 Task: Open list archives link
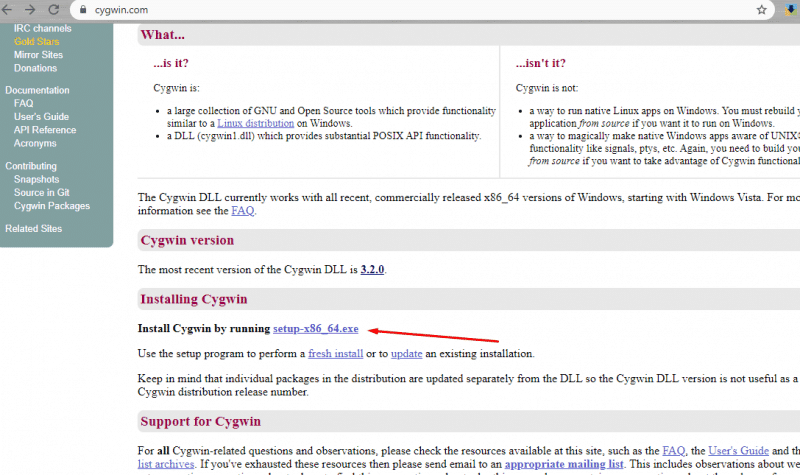tap(166, 464)
